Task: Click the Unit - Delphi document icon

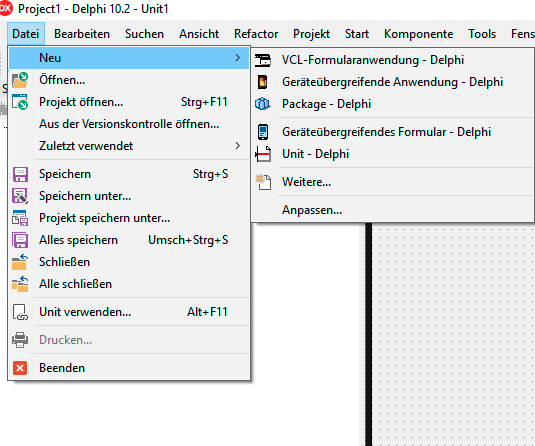Action: (x=263, y=154)
